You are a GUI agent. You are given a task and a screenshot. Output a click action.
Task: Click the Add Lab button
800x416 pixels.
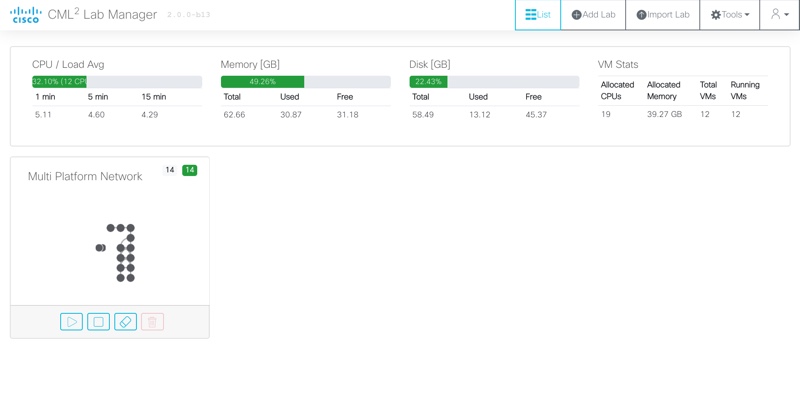click(593, 15)
